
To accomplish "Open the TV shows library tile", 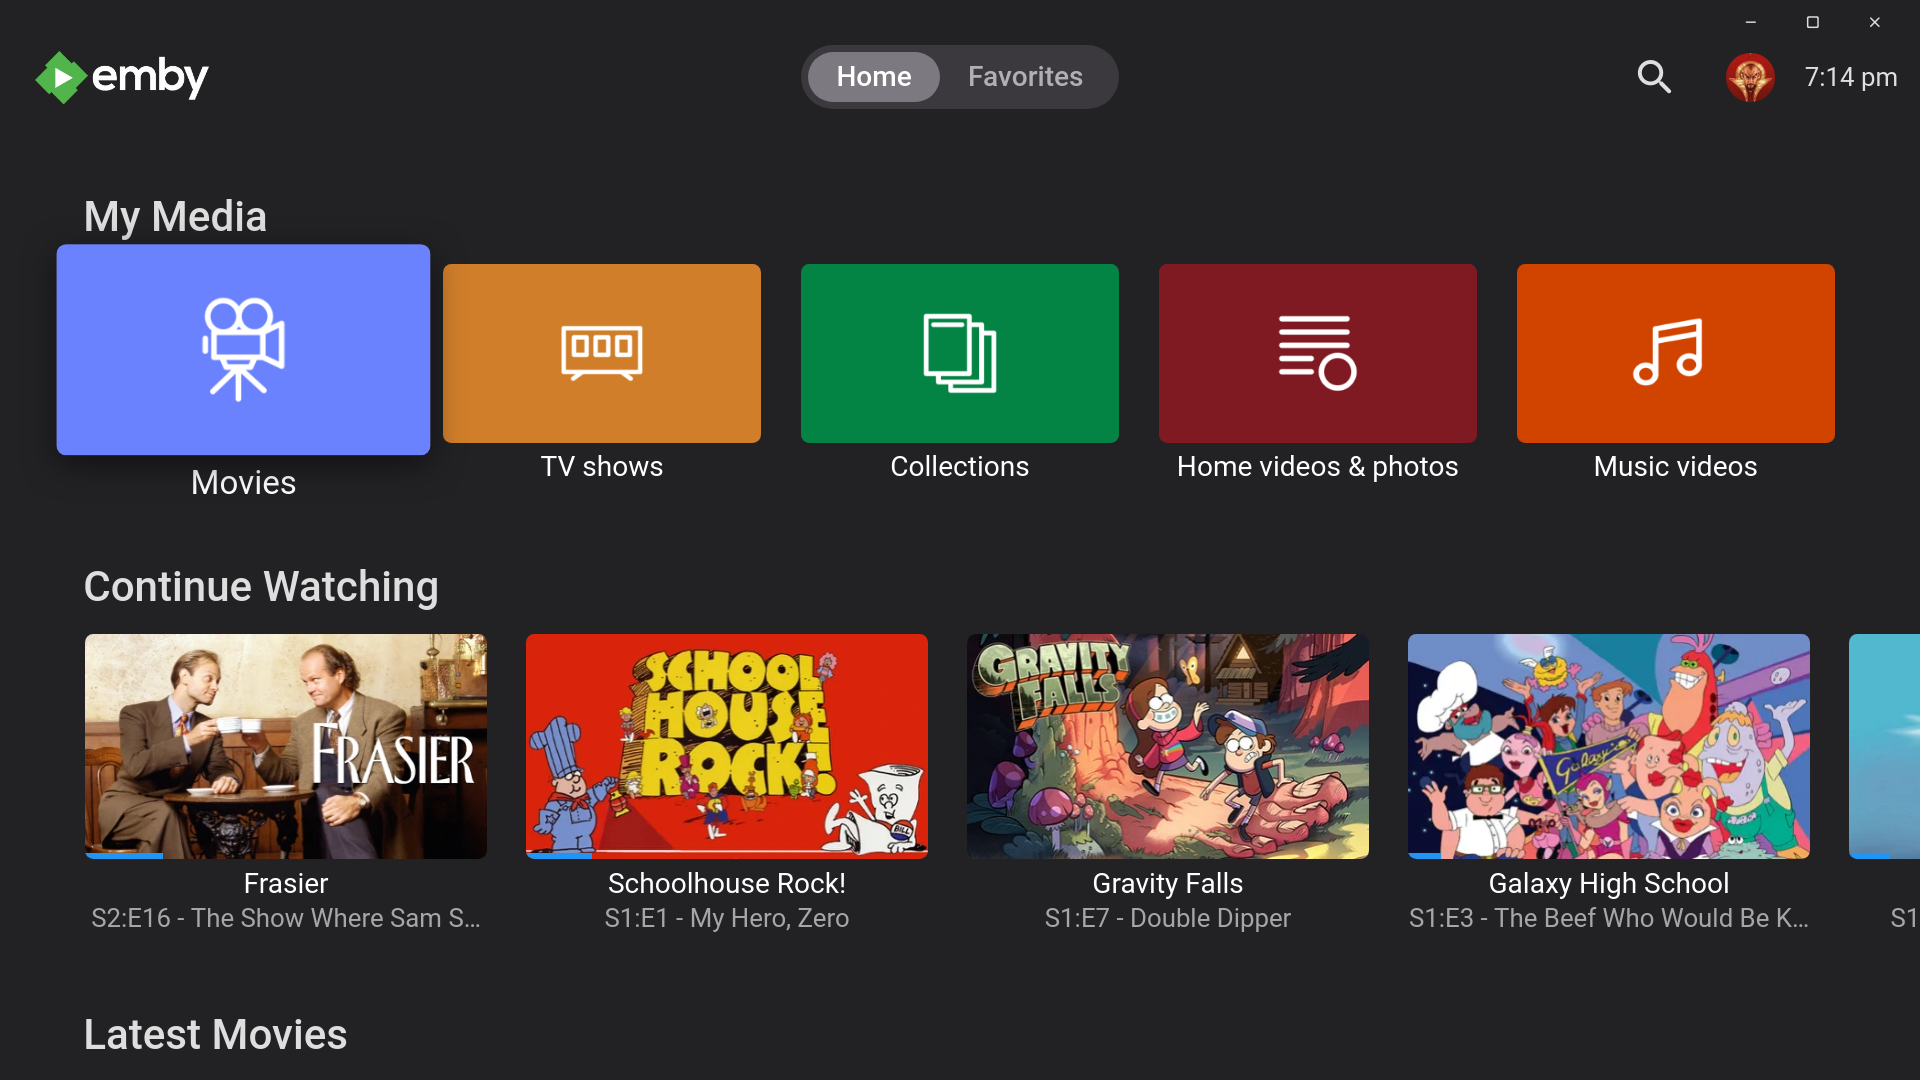I will tap(601, 353).
